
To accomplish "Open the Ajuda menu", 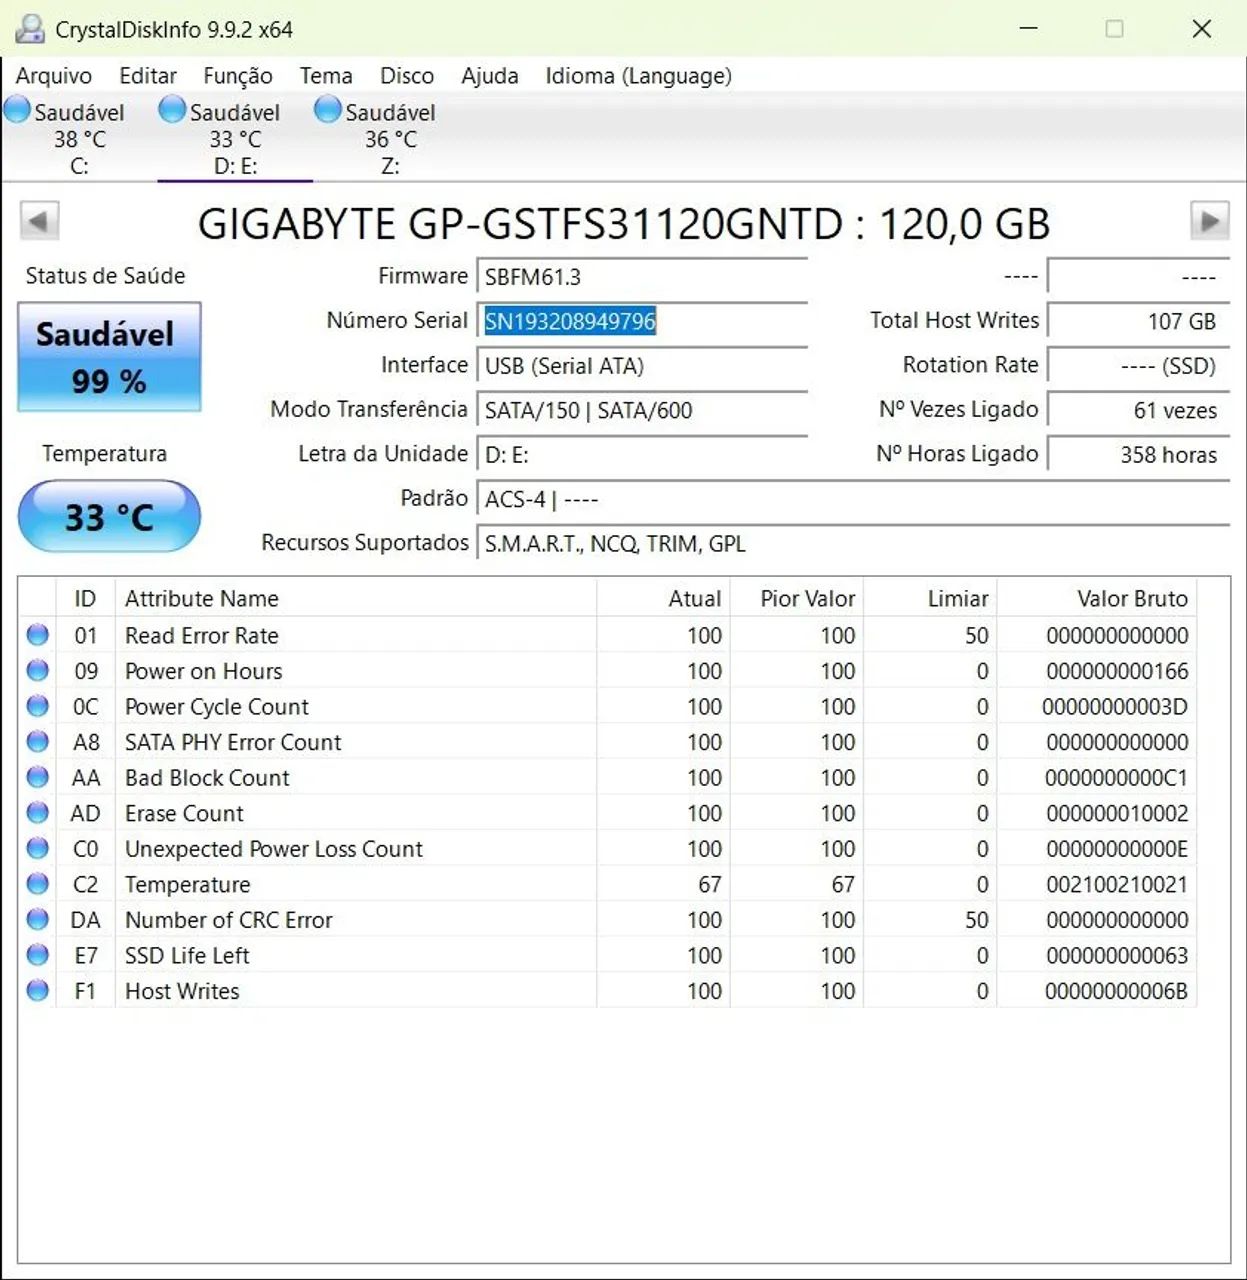I will 490,76.
